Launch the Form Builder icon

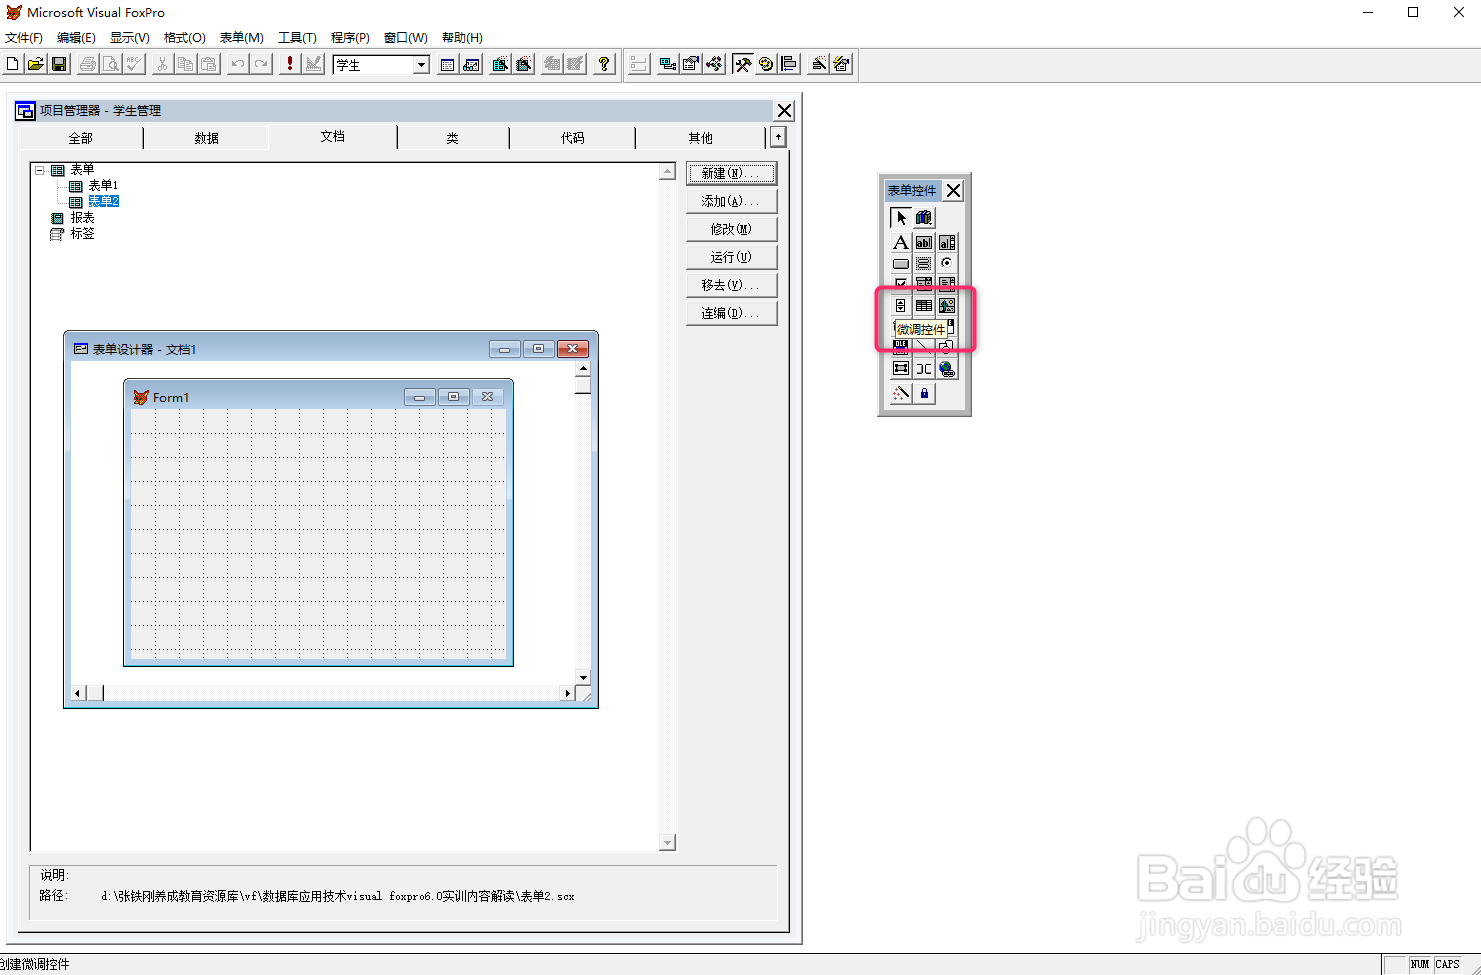(819, 64)
